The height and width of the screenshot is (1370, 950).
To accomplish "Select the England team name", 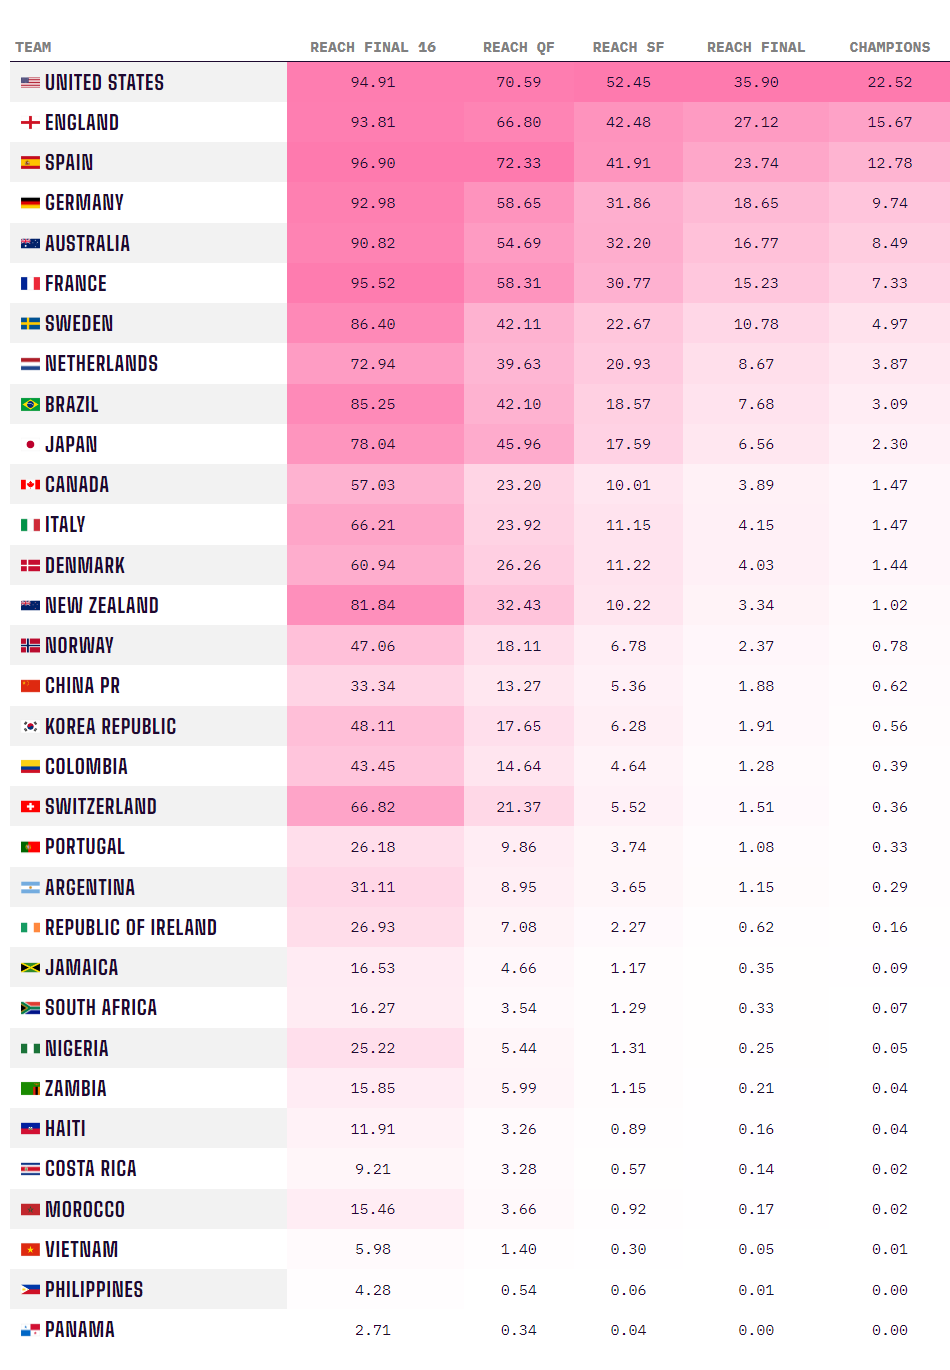I will [x=82, y=123].
